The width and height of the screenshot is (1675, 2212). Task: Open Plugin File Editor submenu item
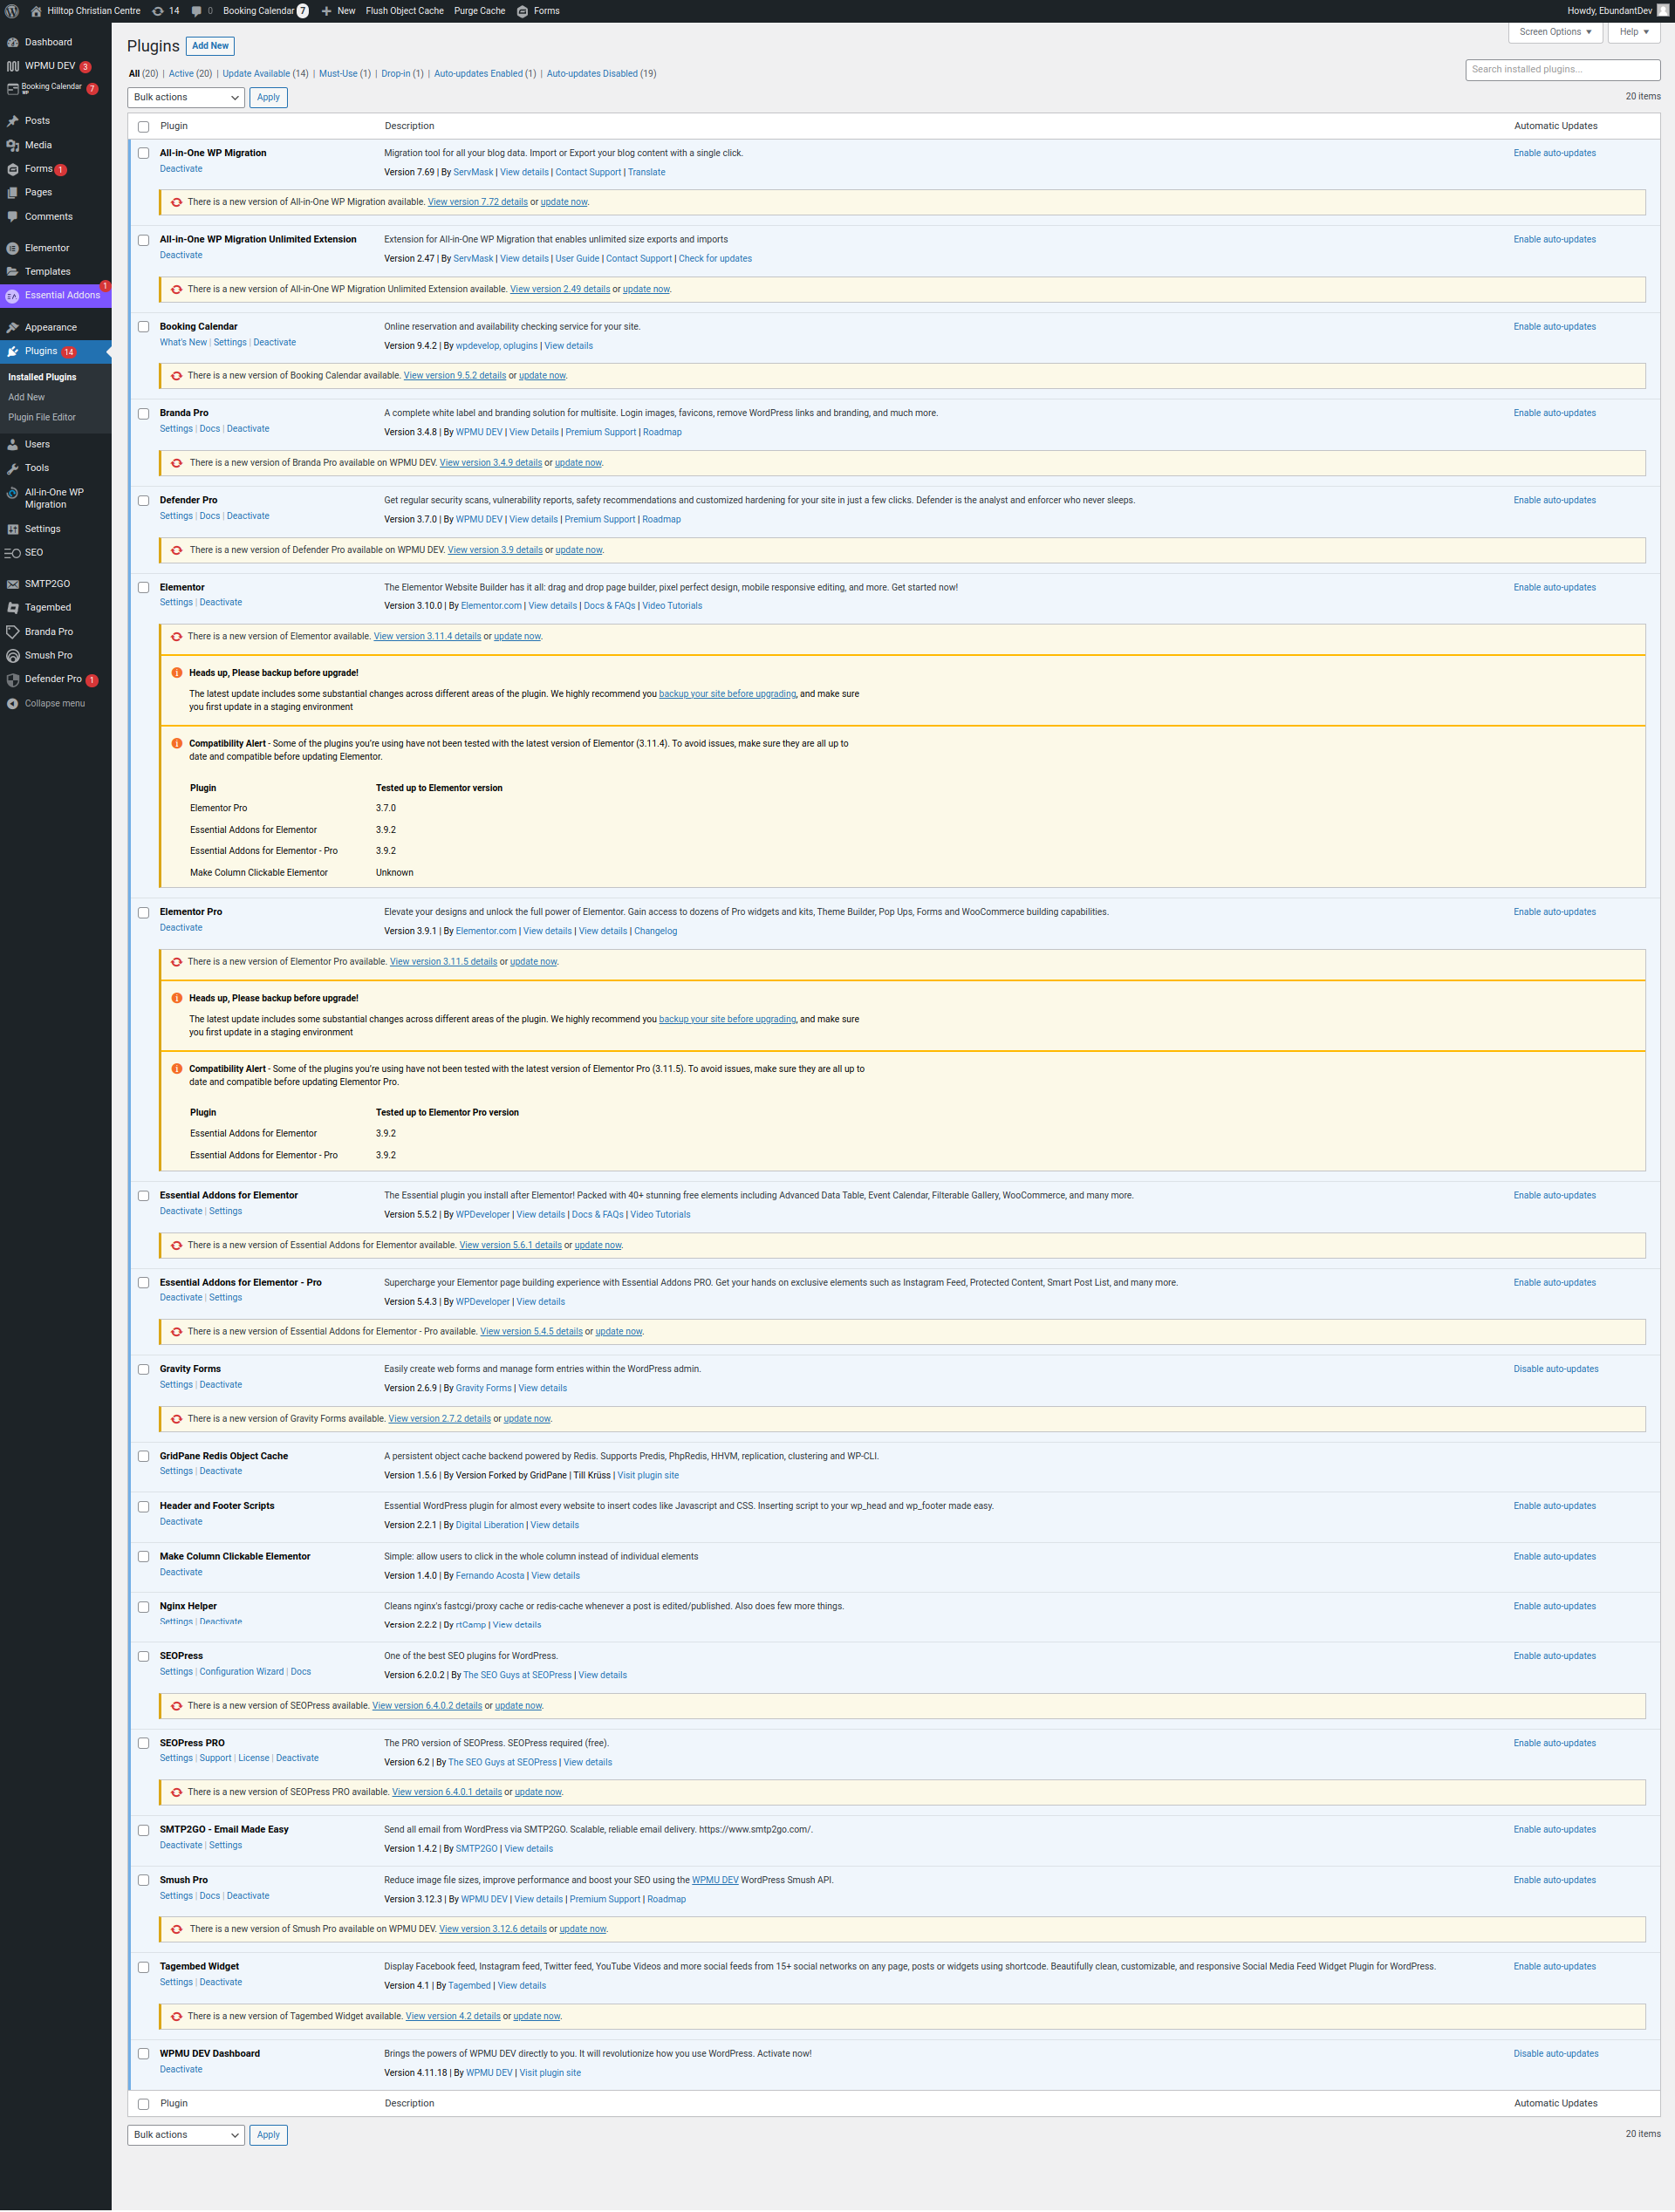(42, 418)
